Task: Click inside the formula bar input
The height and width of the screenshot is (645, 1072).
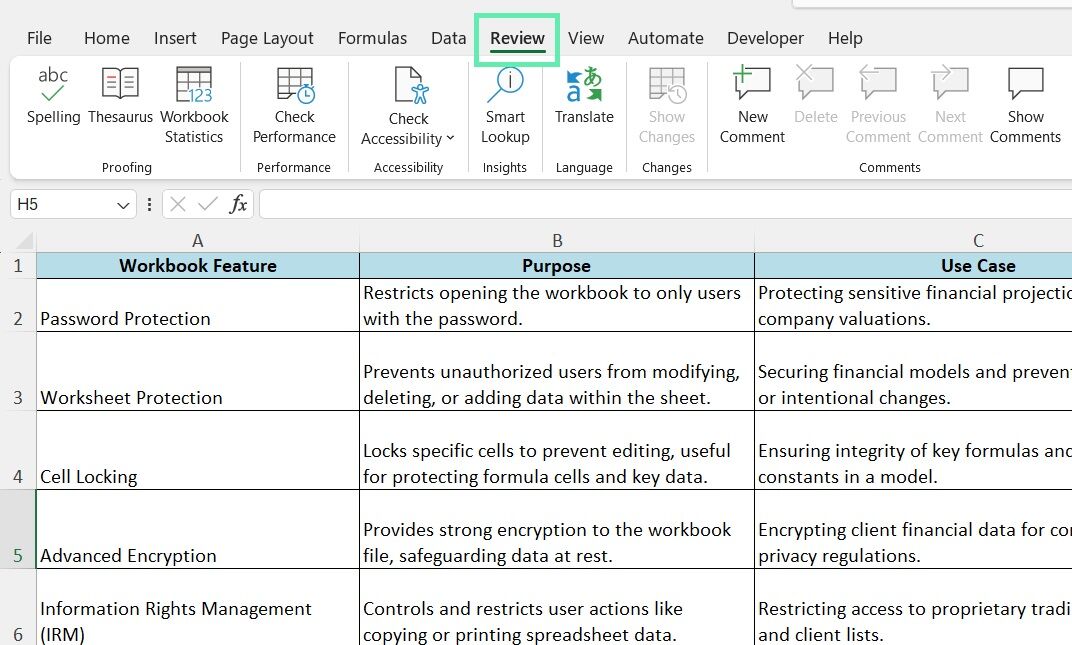Action: pos(666,204)
